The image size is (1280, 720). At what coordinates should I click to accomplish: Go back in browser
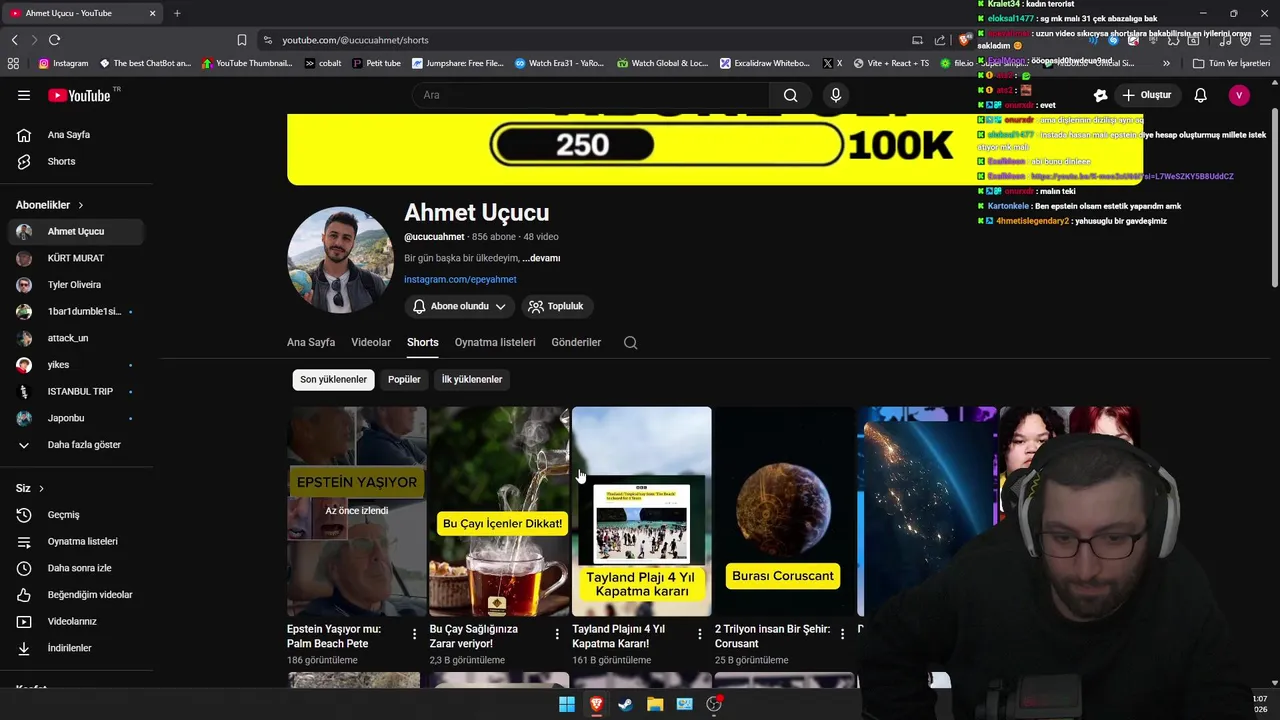14,40
